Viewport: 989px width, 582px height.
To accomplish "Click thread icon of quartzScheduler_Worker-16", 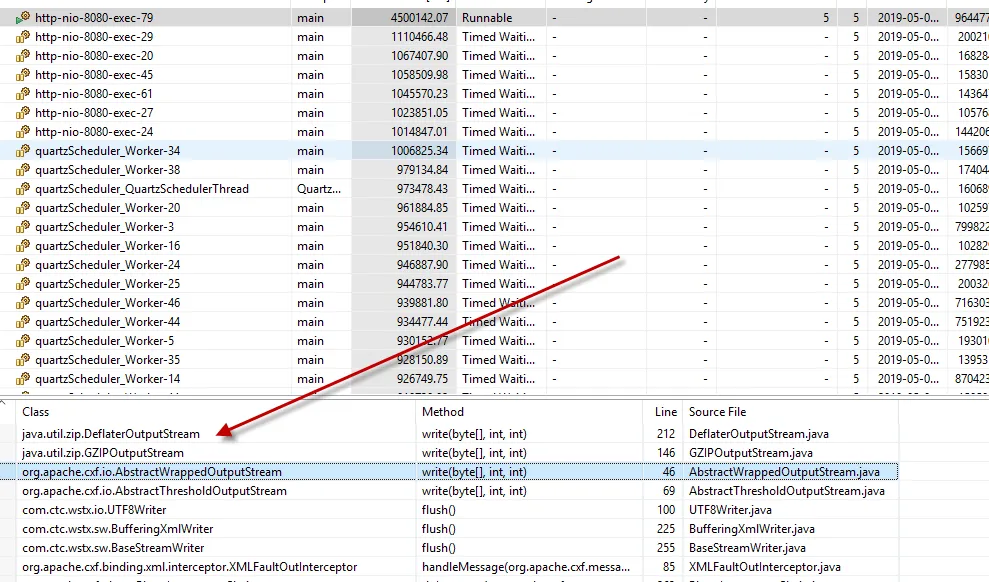I will point(23,245).
